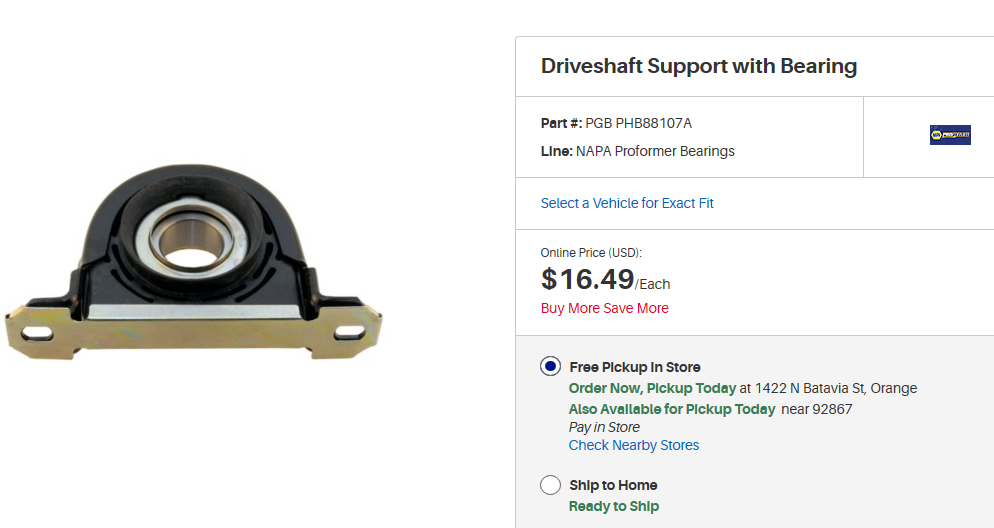Image resolution: width=994 pixels, height=528 pixels.
Task: Click the Order Now, Pickup Today text
Action: (652, 388)
